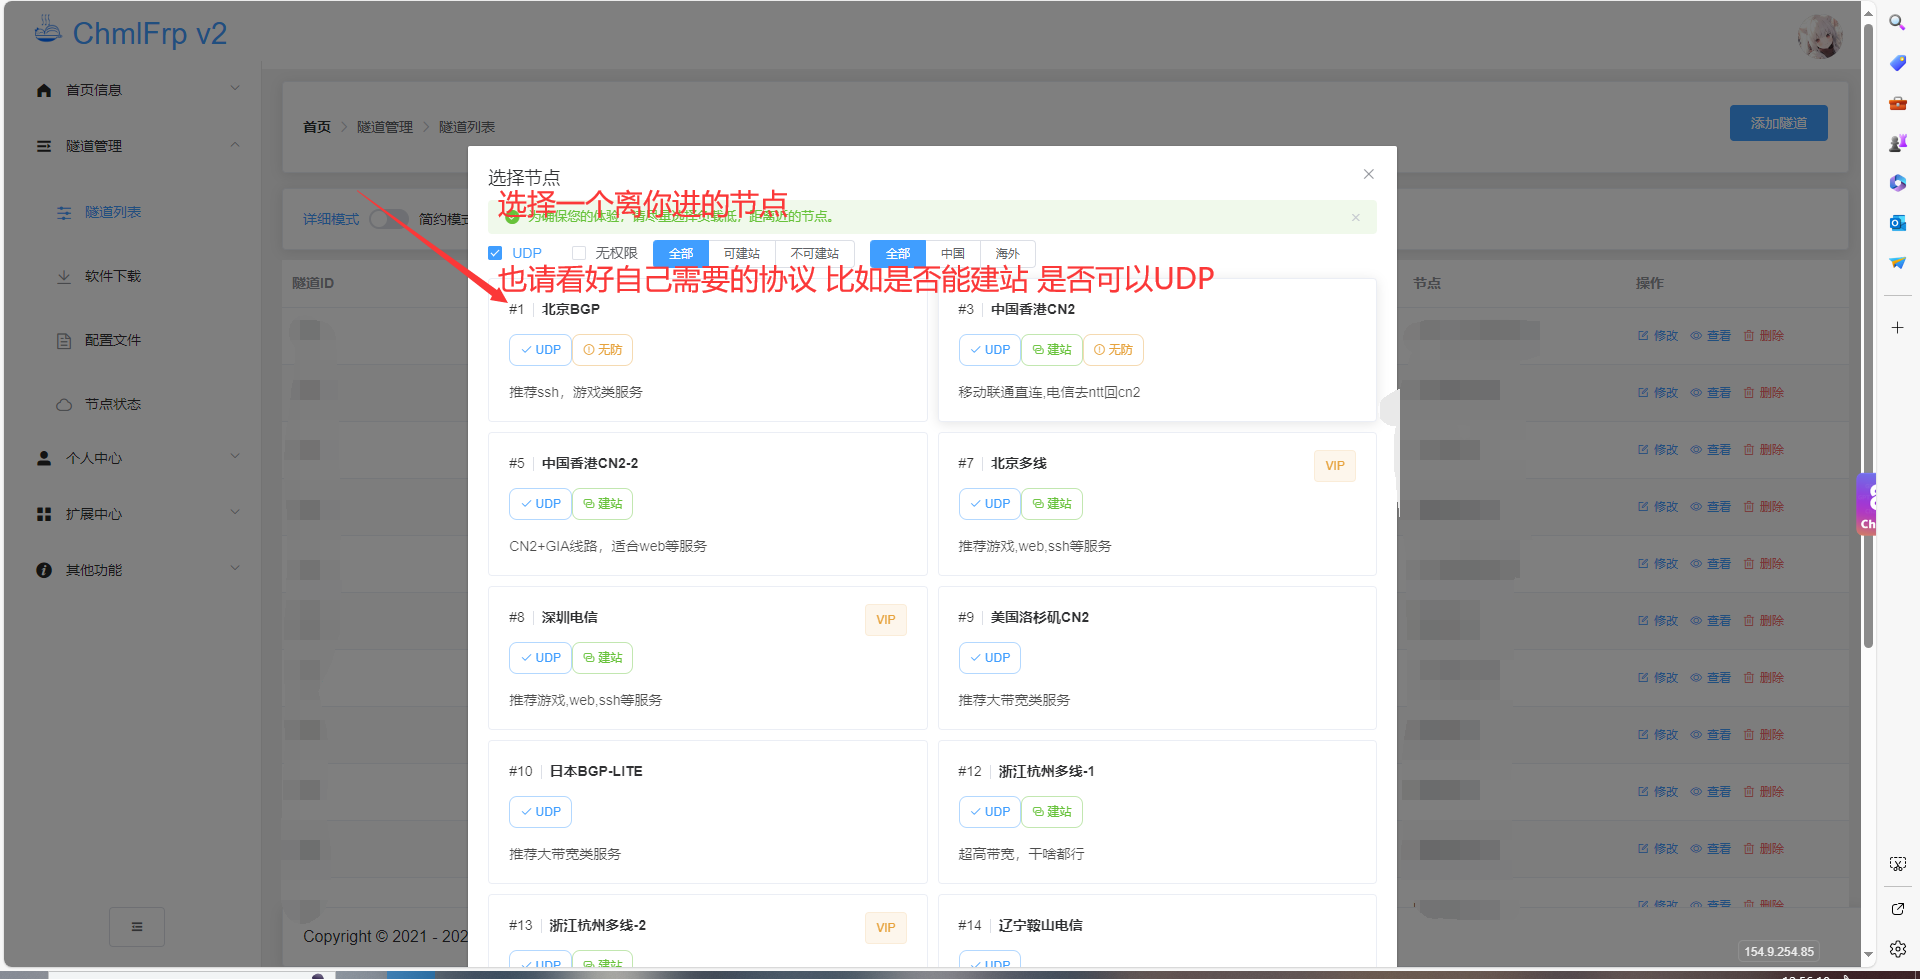Expand the 个人中心 menu chevron
Viewport: 1920px width, 979px height.
tap(235, 456)
